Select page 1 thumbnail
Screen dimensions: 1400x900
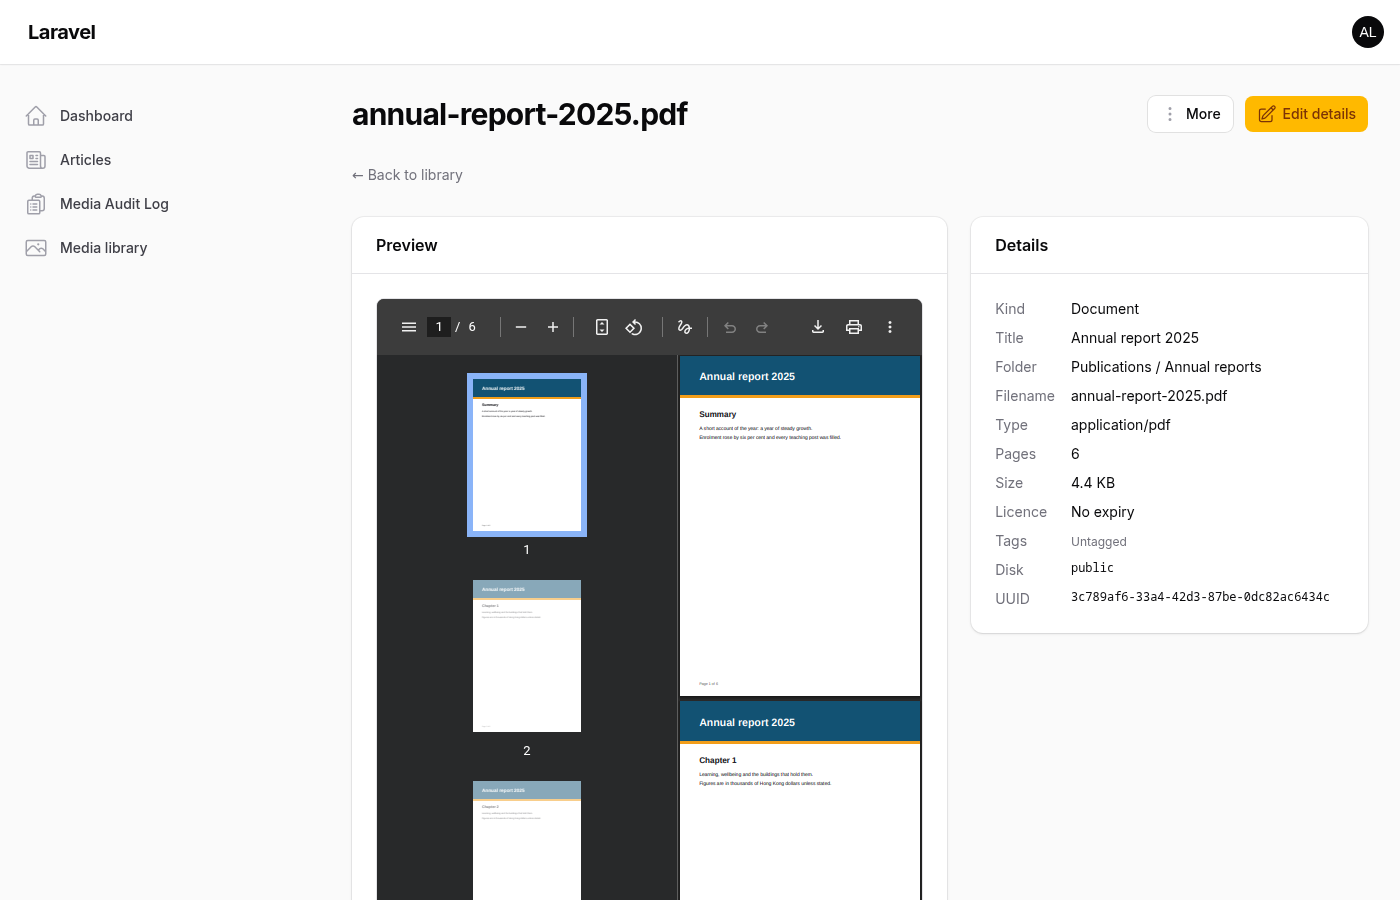[527, 455]
